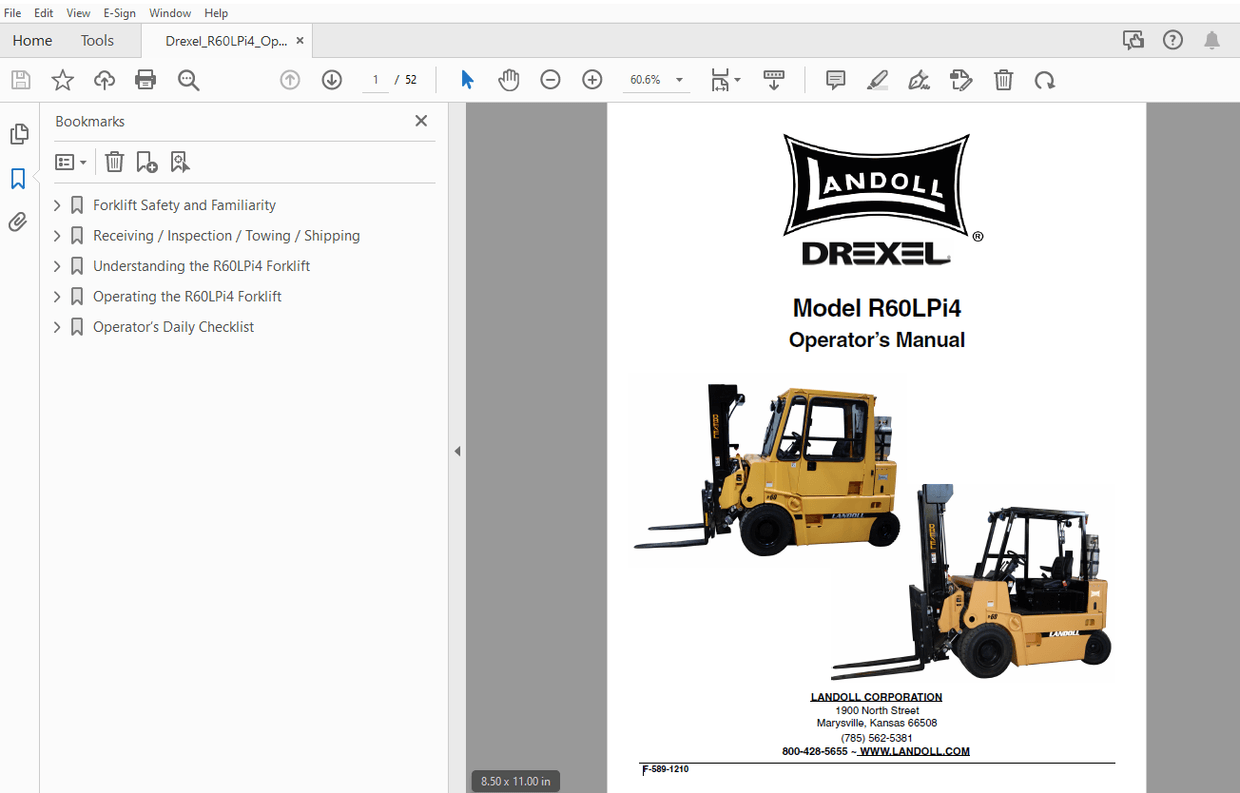Open the Fill & Sign tool

(x=919, y=79)
